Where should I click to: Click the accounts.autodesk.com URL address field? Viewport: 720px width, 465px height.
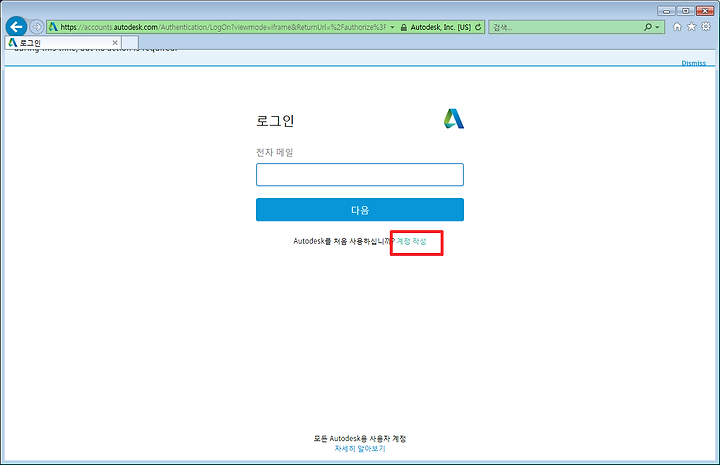point(223,27)
